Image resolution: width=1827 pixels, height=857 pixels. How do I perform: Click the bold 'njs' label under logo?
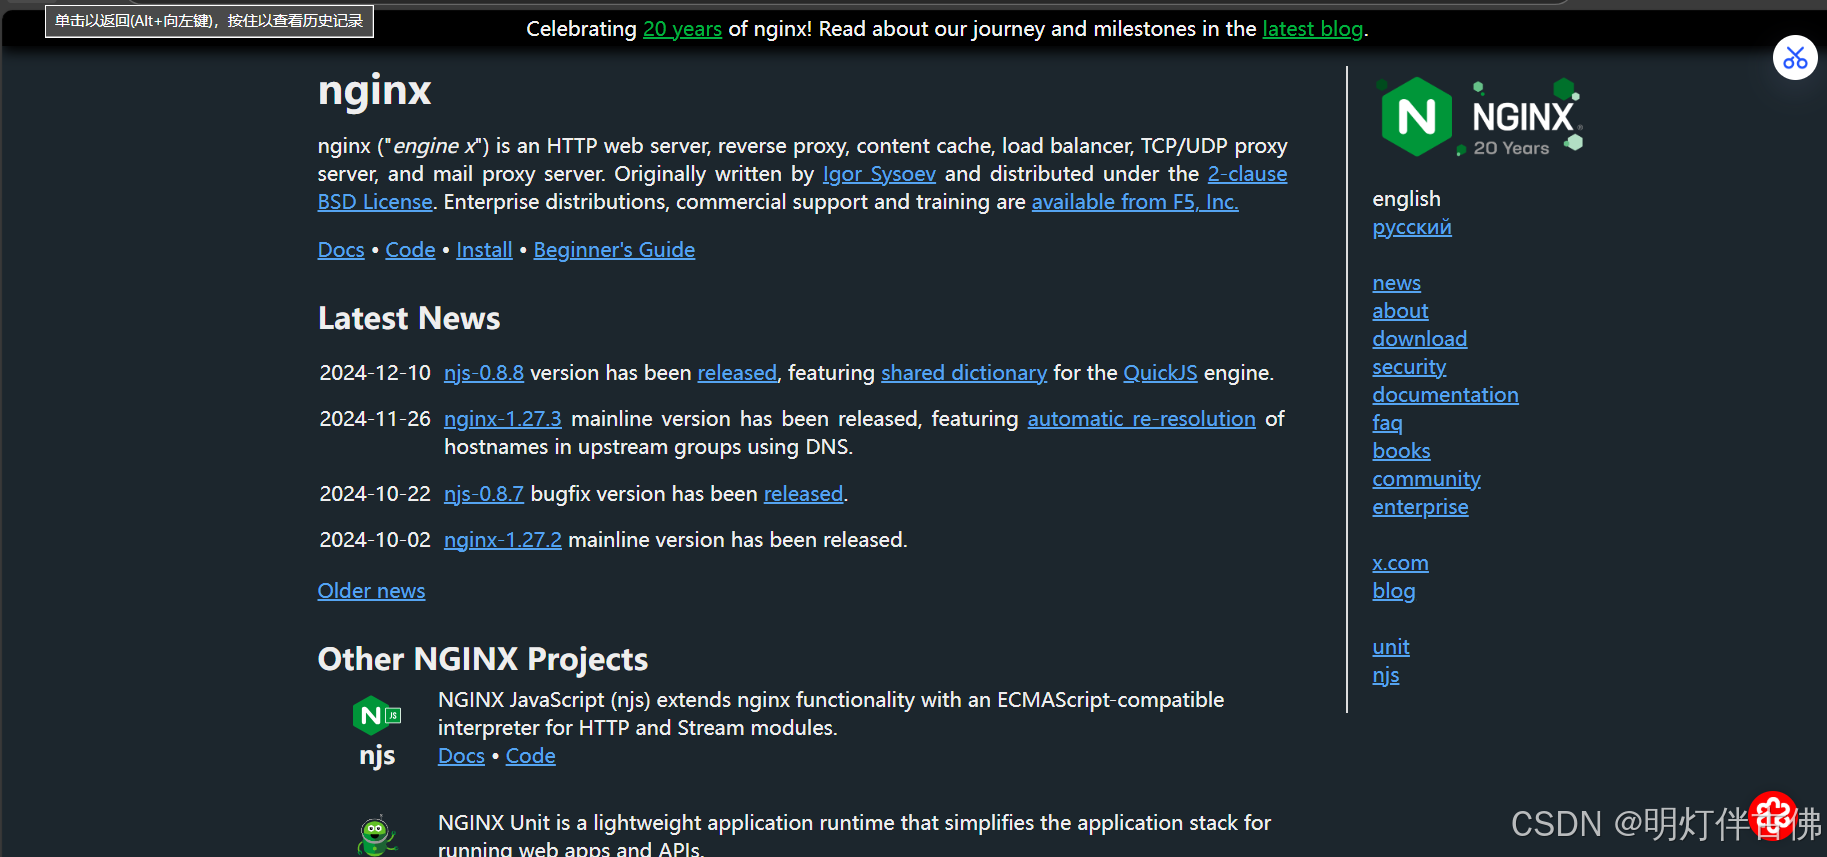tap(377, 756)
